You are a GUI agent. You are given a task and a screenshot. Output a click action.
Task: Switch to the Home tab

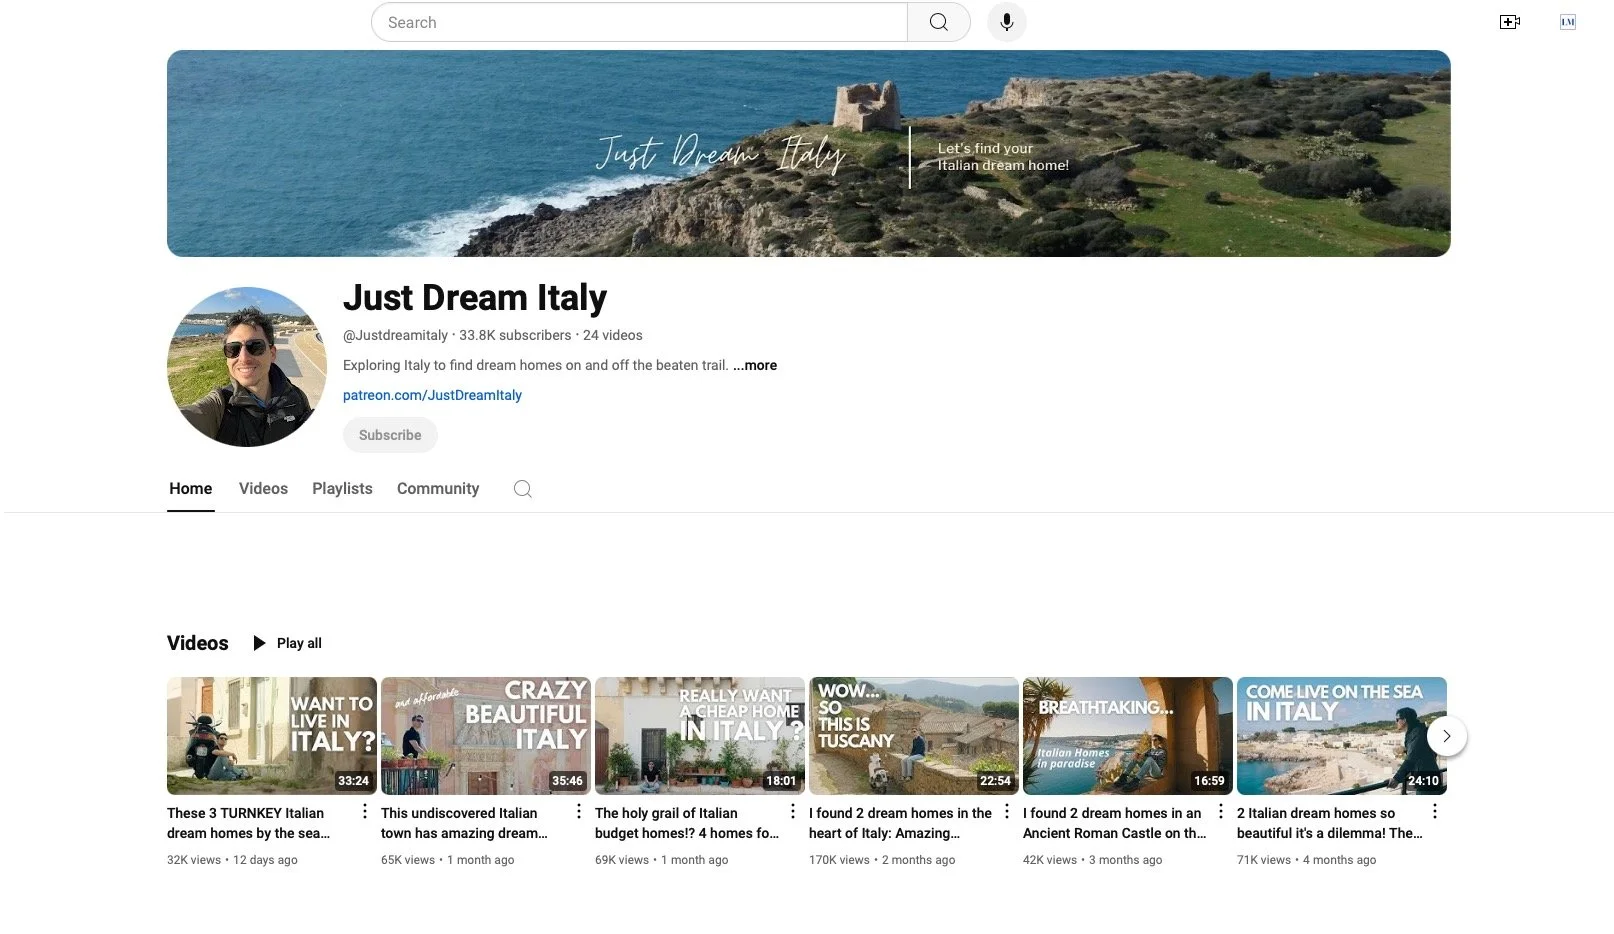point(190,489)
